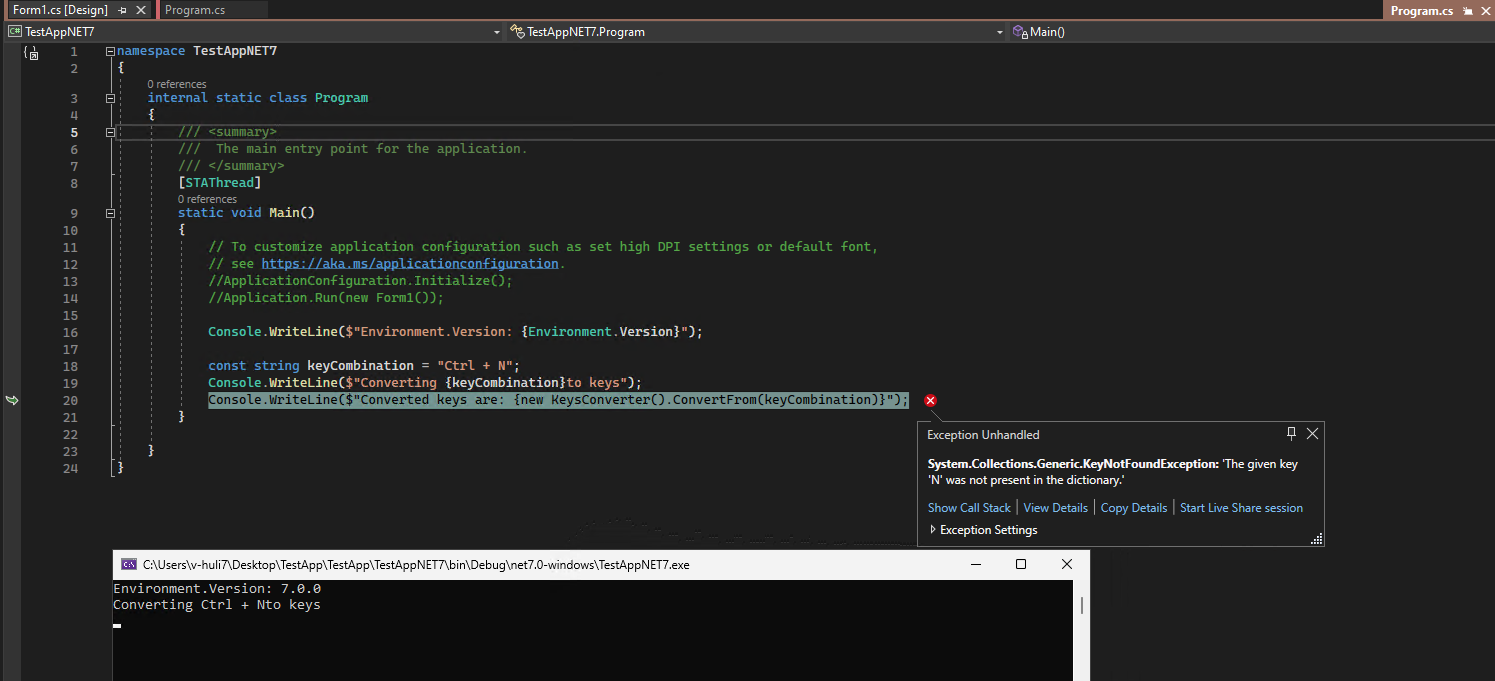Click the method icon beside Main()
Viewport: 1495px width, 681px height.
pos(1021,31)
